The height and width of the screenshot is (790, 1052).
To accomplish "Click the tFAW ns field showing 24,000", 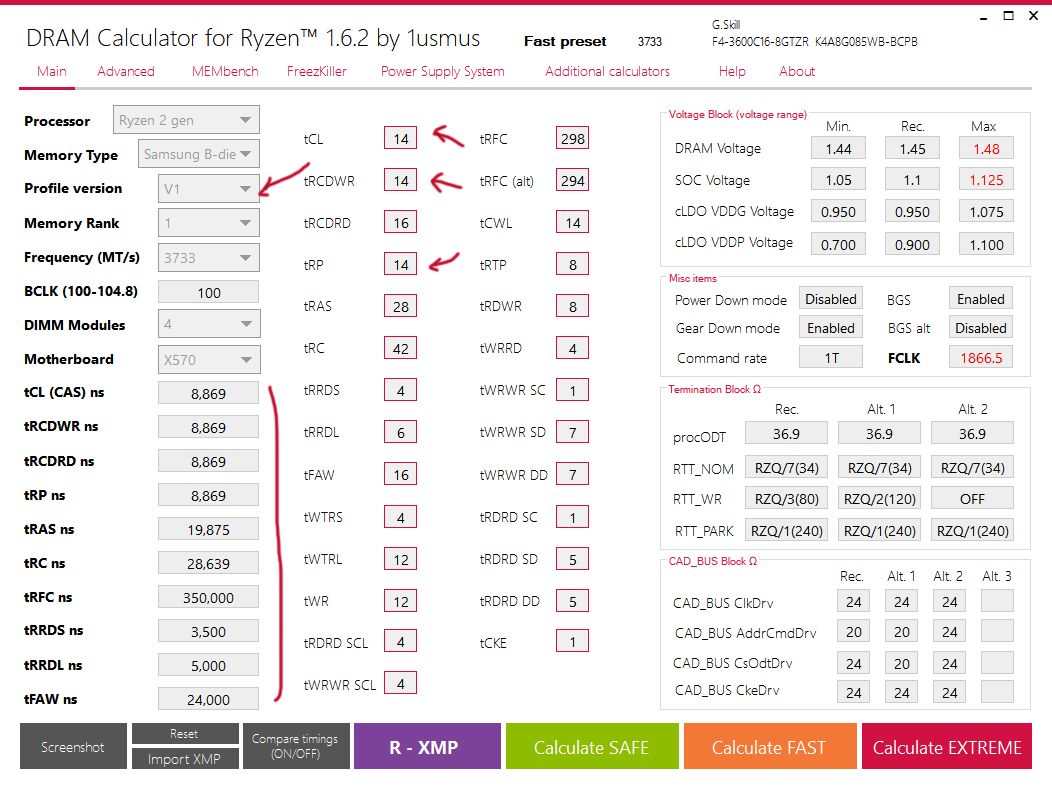I will coord(209,699).
